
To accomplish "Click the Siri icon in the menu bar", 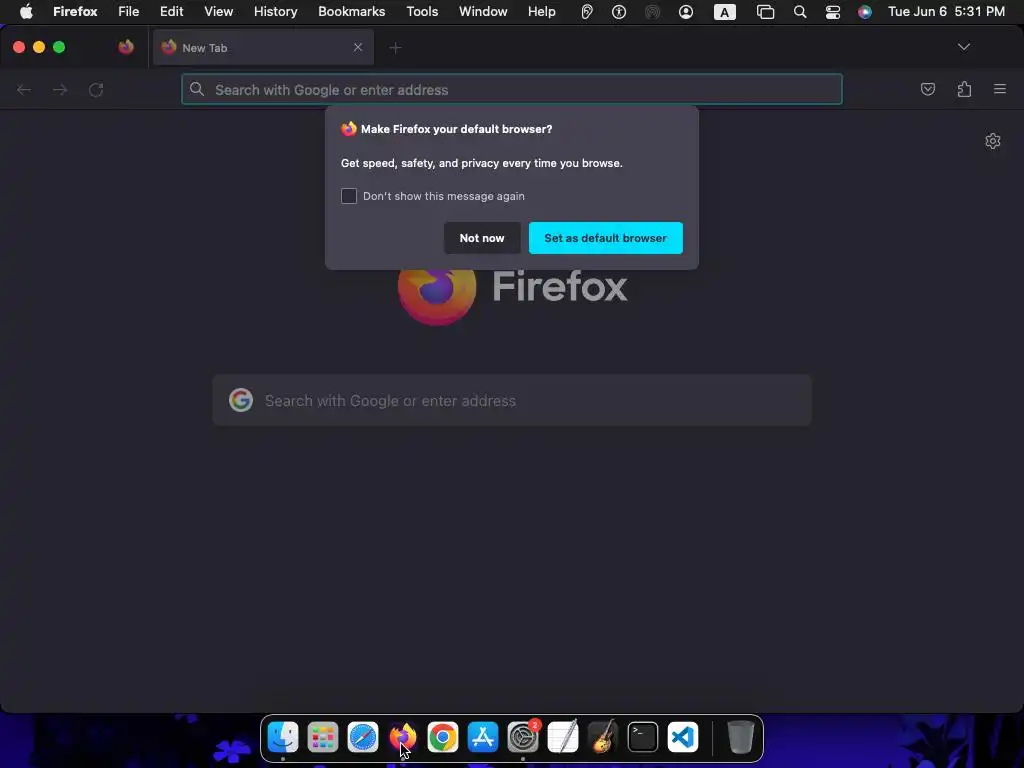I will 865,12.
